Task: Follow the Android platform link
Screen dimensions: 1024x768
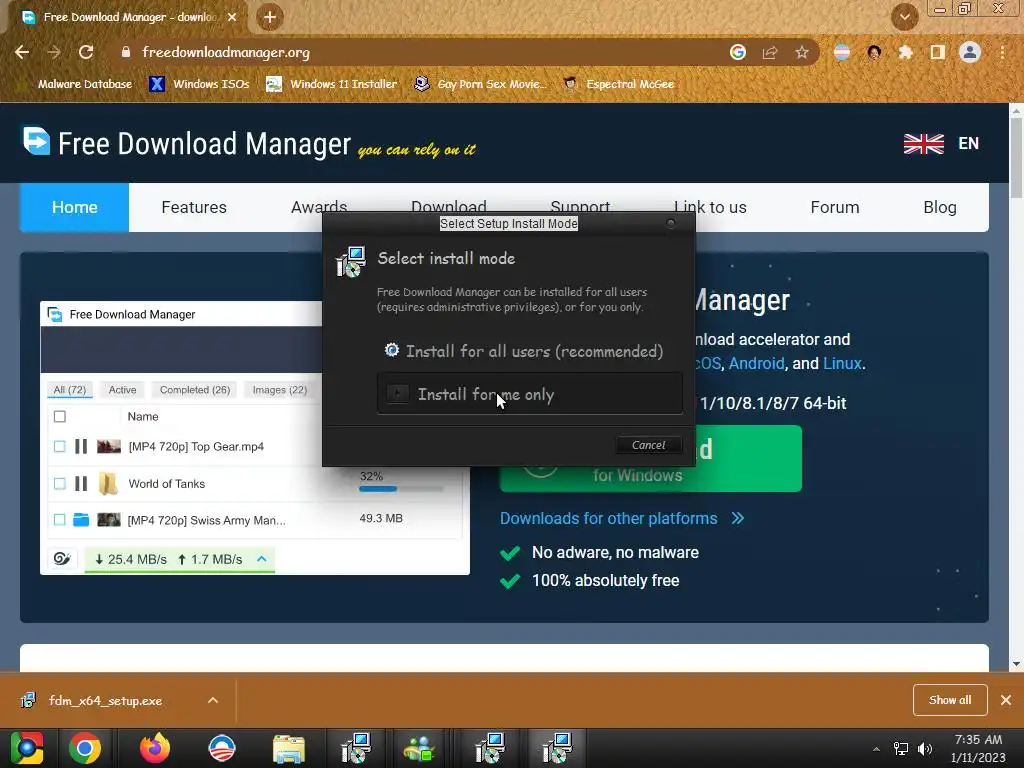Action: (756, 364)
